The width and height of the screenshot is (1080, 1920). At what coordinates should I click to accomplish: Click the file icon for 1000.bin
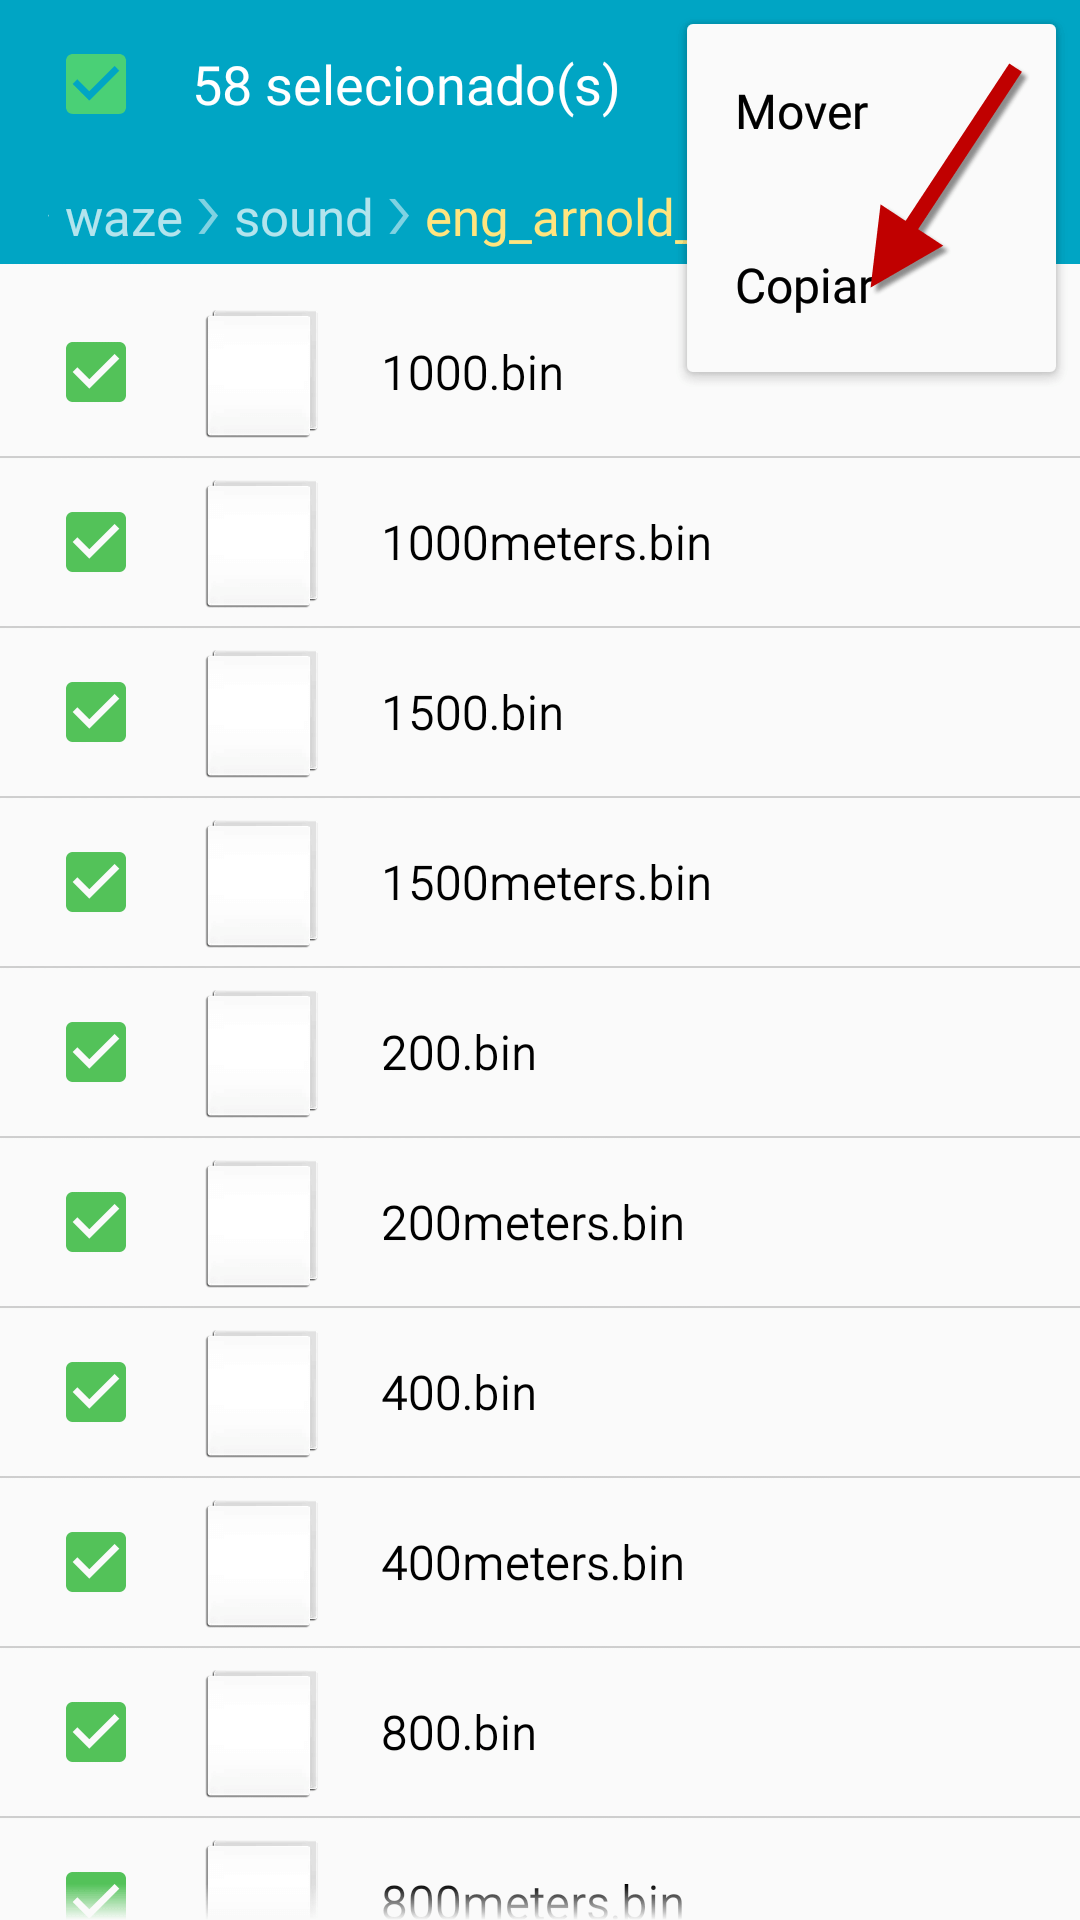click(260, 374)
